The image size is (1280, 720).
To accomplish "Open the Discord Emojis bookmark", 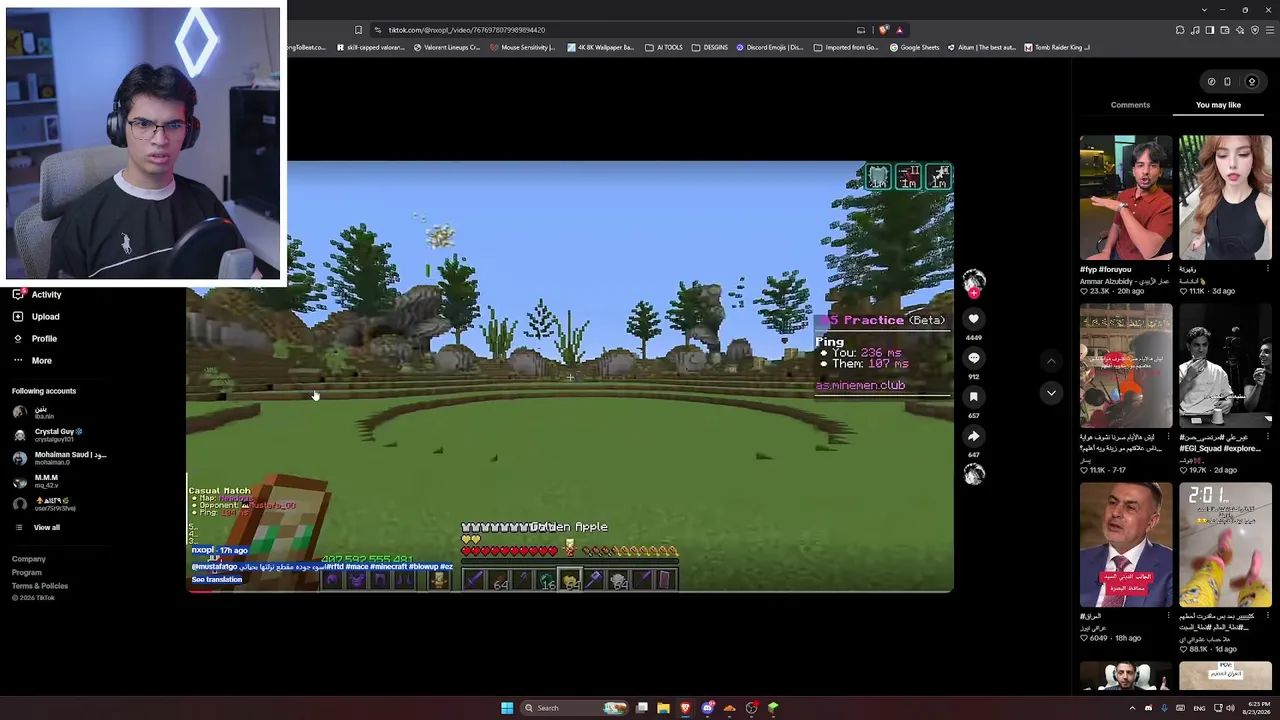I will coord(770,47).
